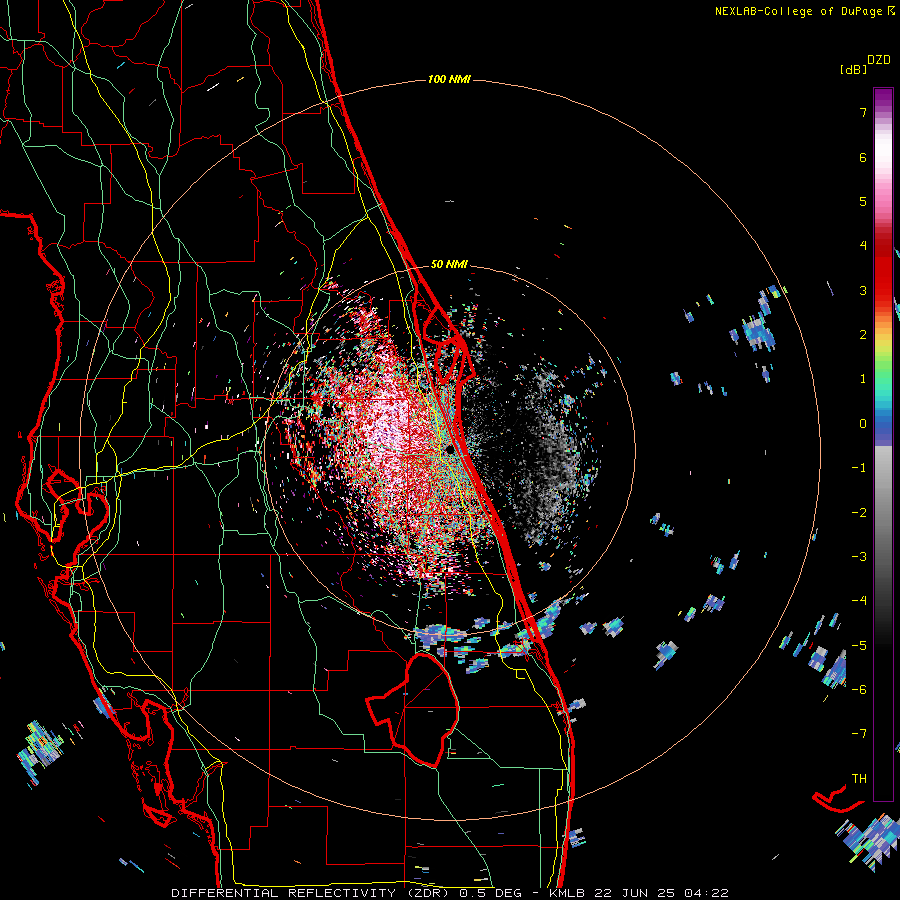Click the 1 value on the dB scale

[863, 379]
